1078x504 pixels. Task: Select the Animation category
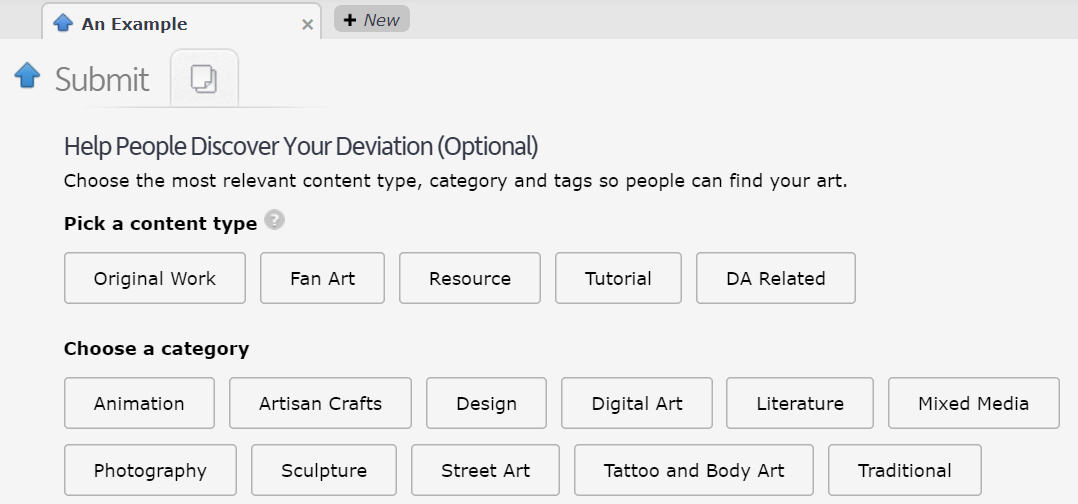[x=139, y=403]
